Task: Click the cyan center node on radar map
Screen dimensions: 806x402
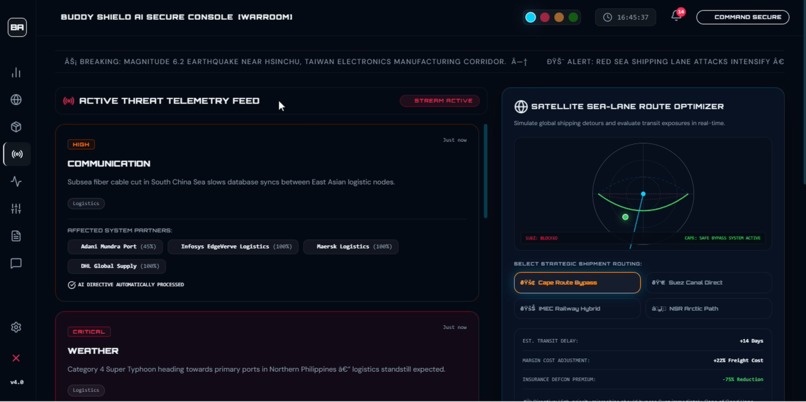Action: [x=643, y=194]
